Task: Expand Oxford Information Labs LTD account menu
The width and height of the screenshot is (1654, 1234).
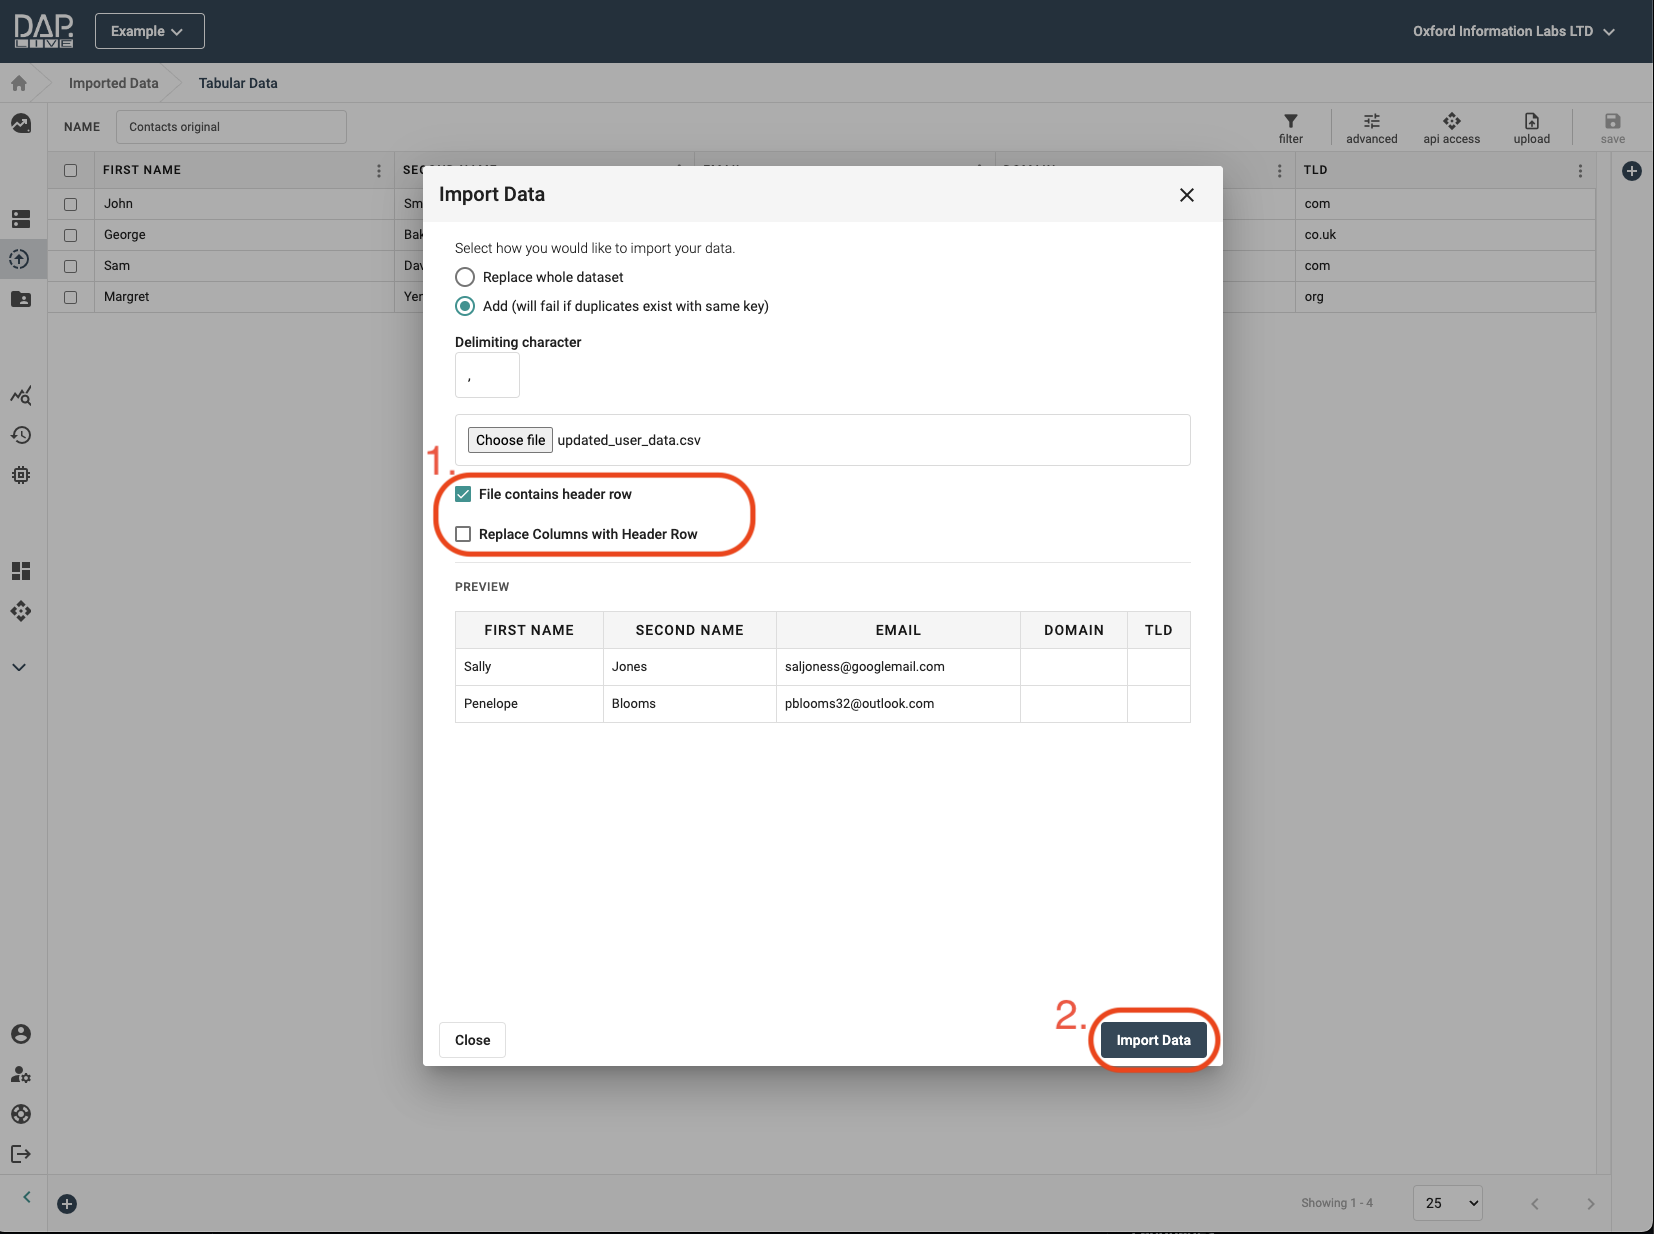Action: click(x=1513, y=31)
